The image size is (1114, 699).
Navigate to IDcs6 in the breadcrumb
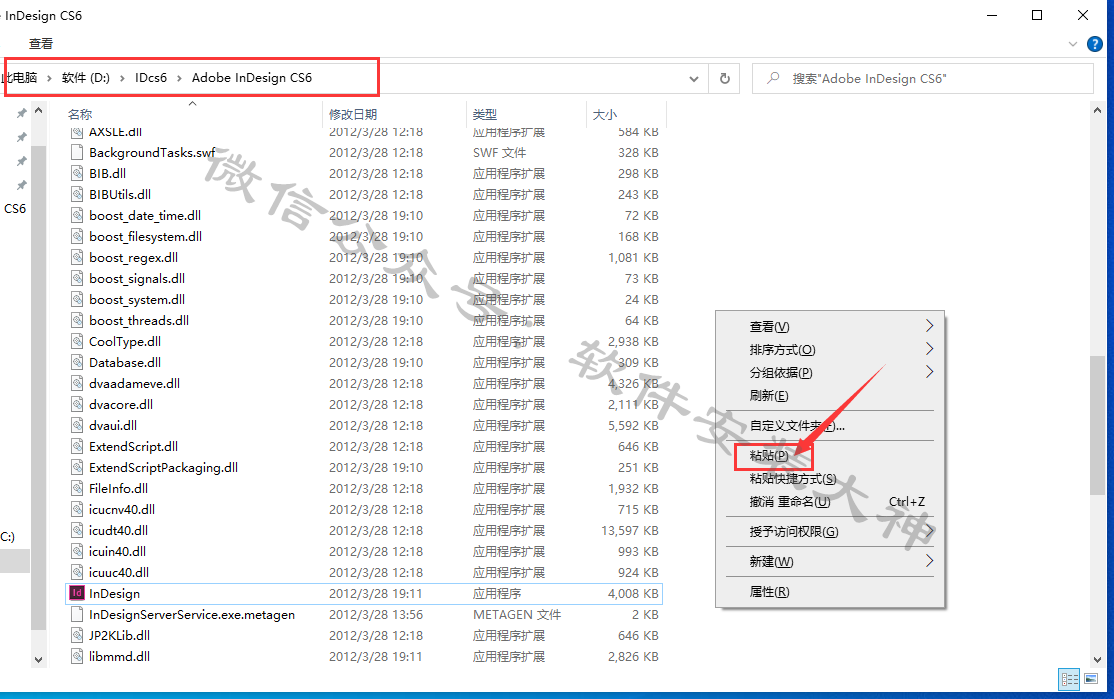pyautogui.click(x=151, y=77)
